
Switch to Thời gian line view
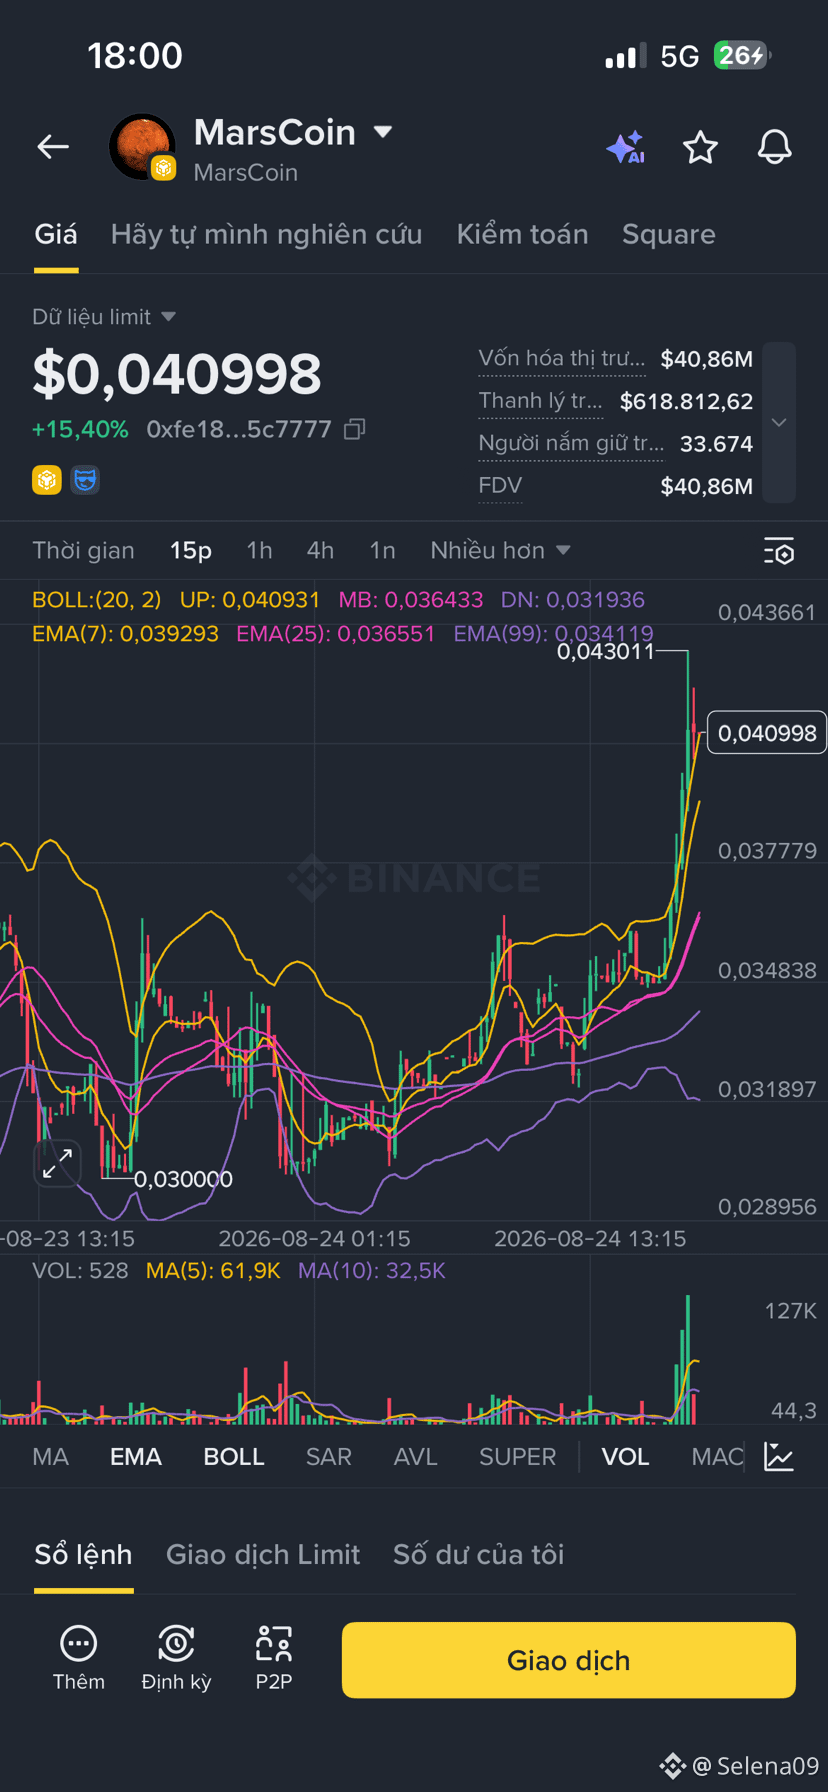[x=83, y=550]
